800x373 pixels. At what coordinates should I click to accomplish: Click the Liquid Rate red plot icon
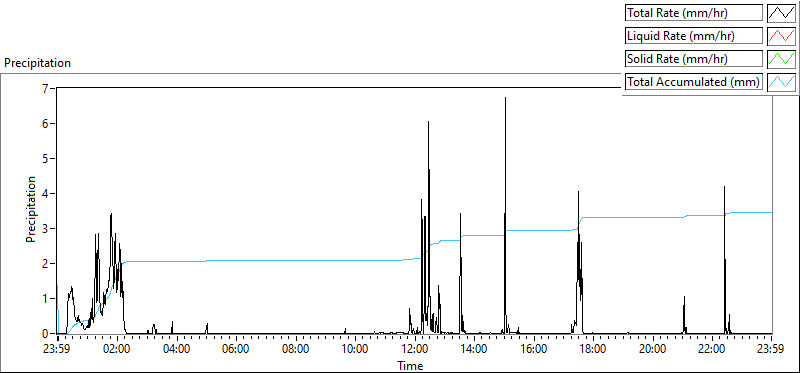pos(781,36)
